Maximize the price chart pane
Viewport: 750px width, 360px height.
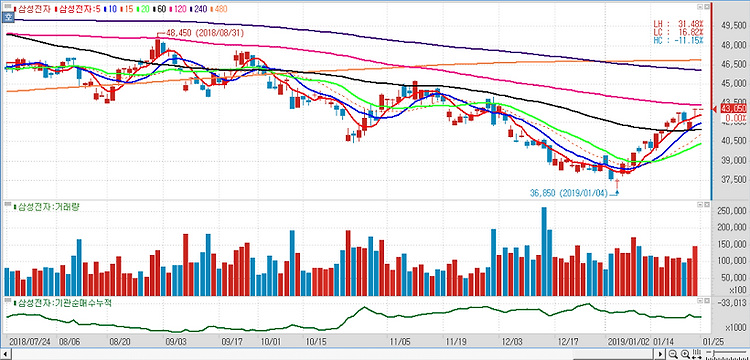tap(699, 8)
